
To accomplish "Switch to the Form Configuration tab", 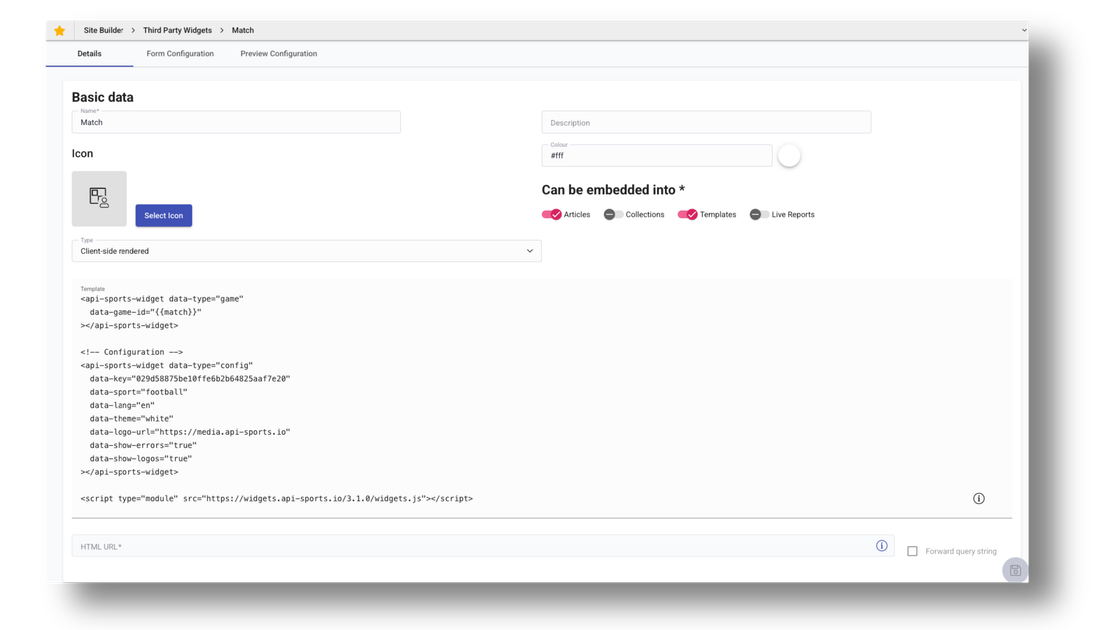I will (180, 53).
